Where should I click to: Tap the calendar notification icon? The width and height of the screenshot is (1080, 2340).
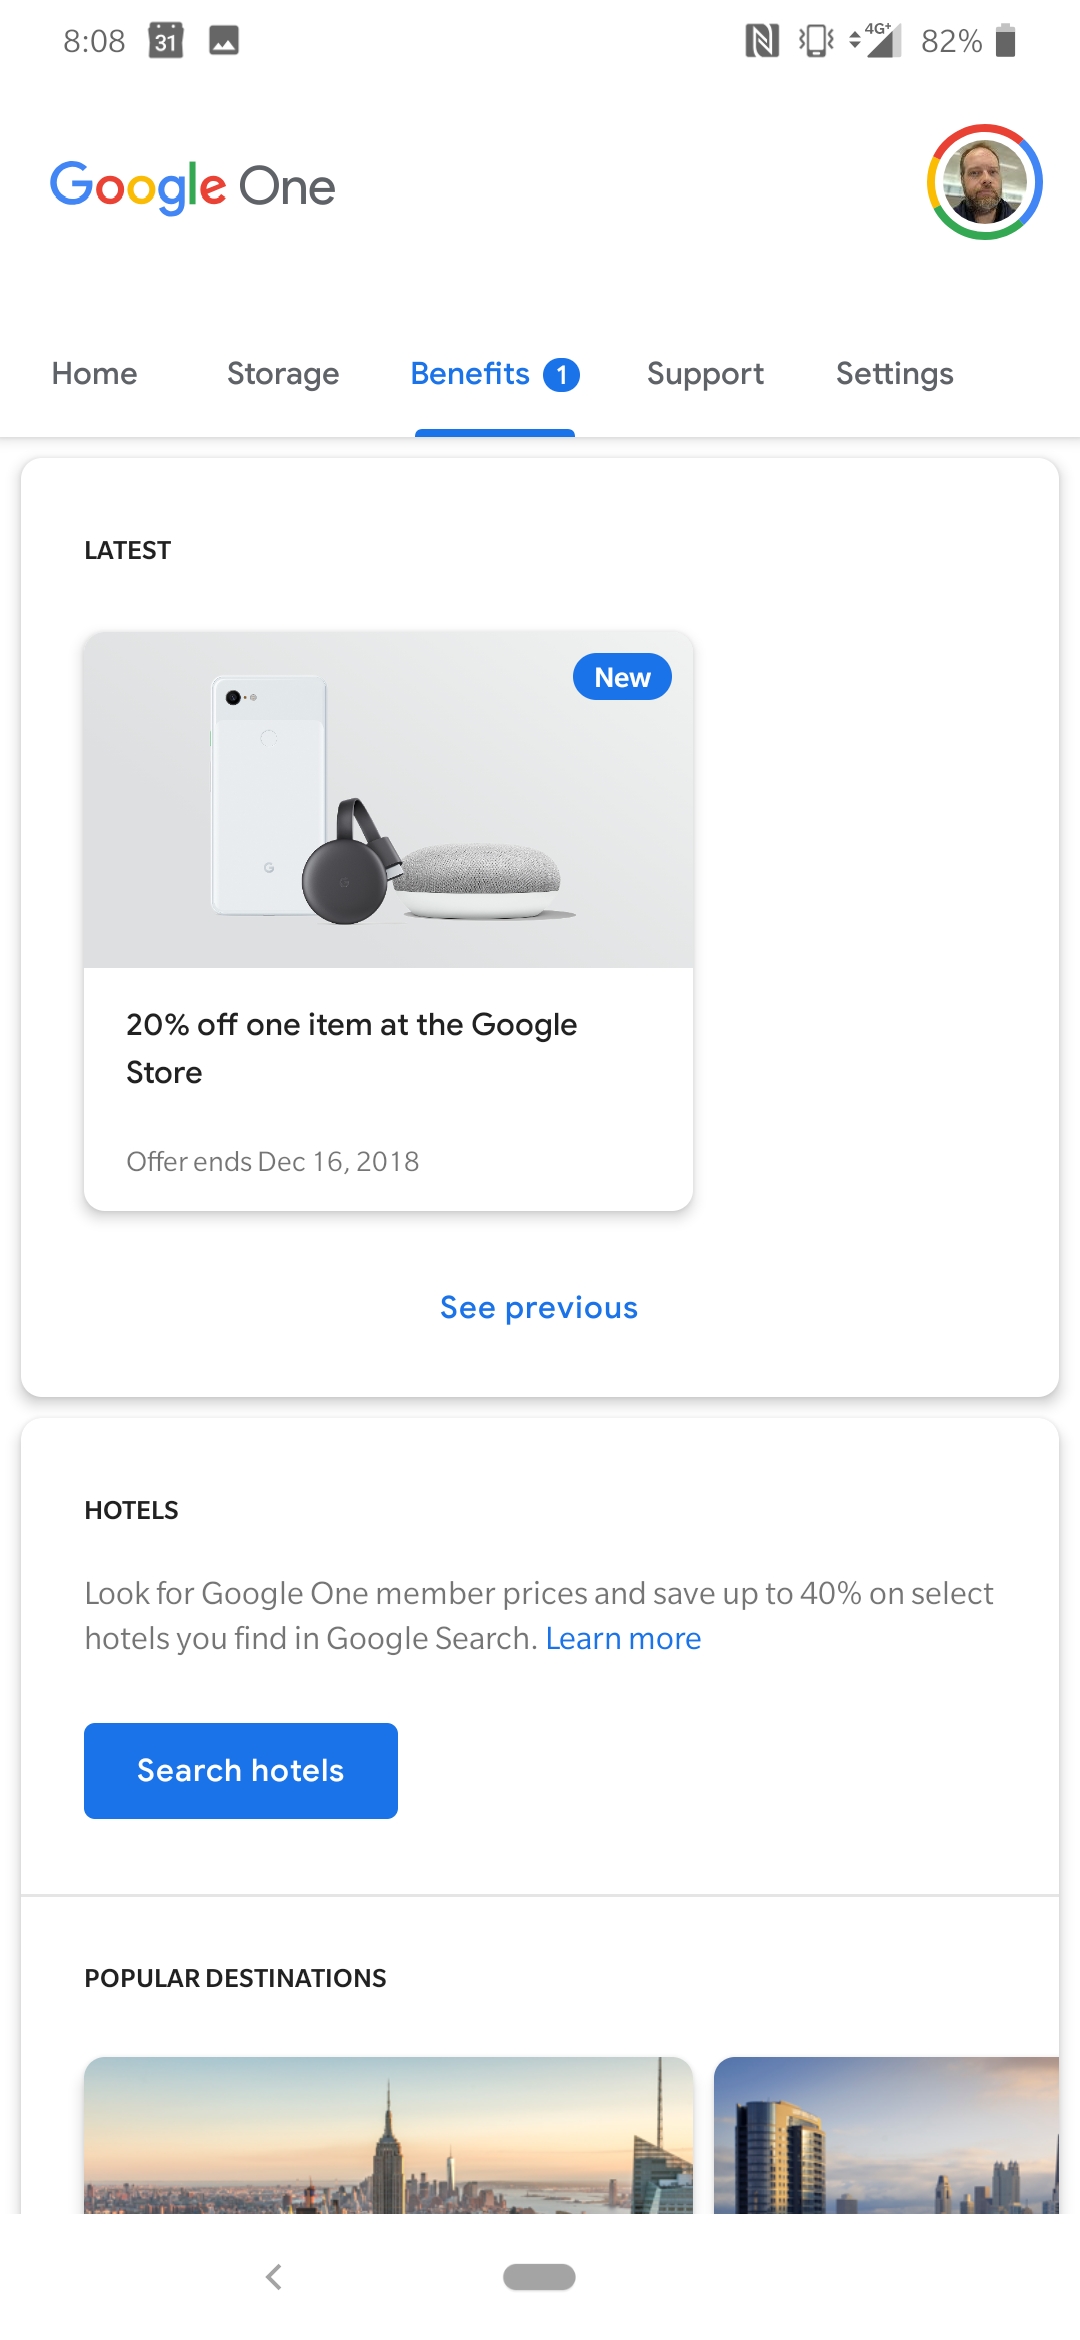tap(166, 41)
